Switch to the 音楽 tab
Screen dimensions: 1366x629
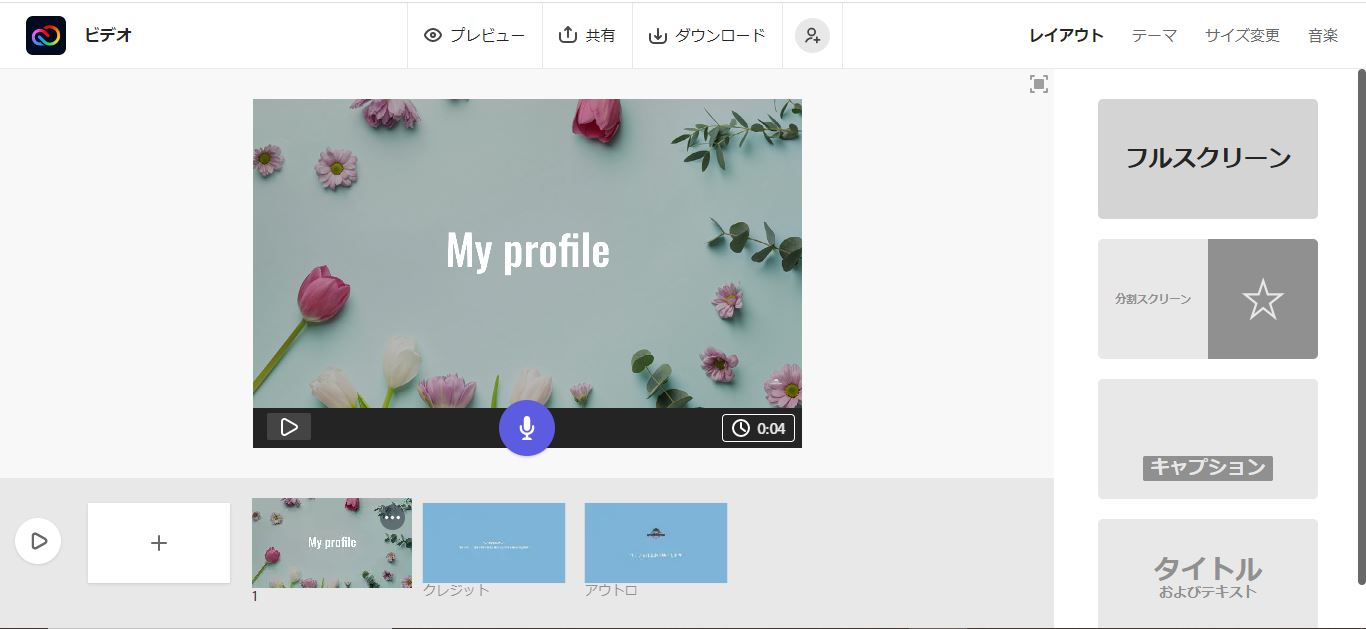point(1323,35)
